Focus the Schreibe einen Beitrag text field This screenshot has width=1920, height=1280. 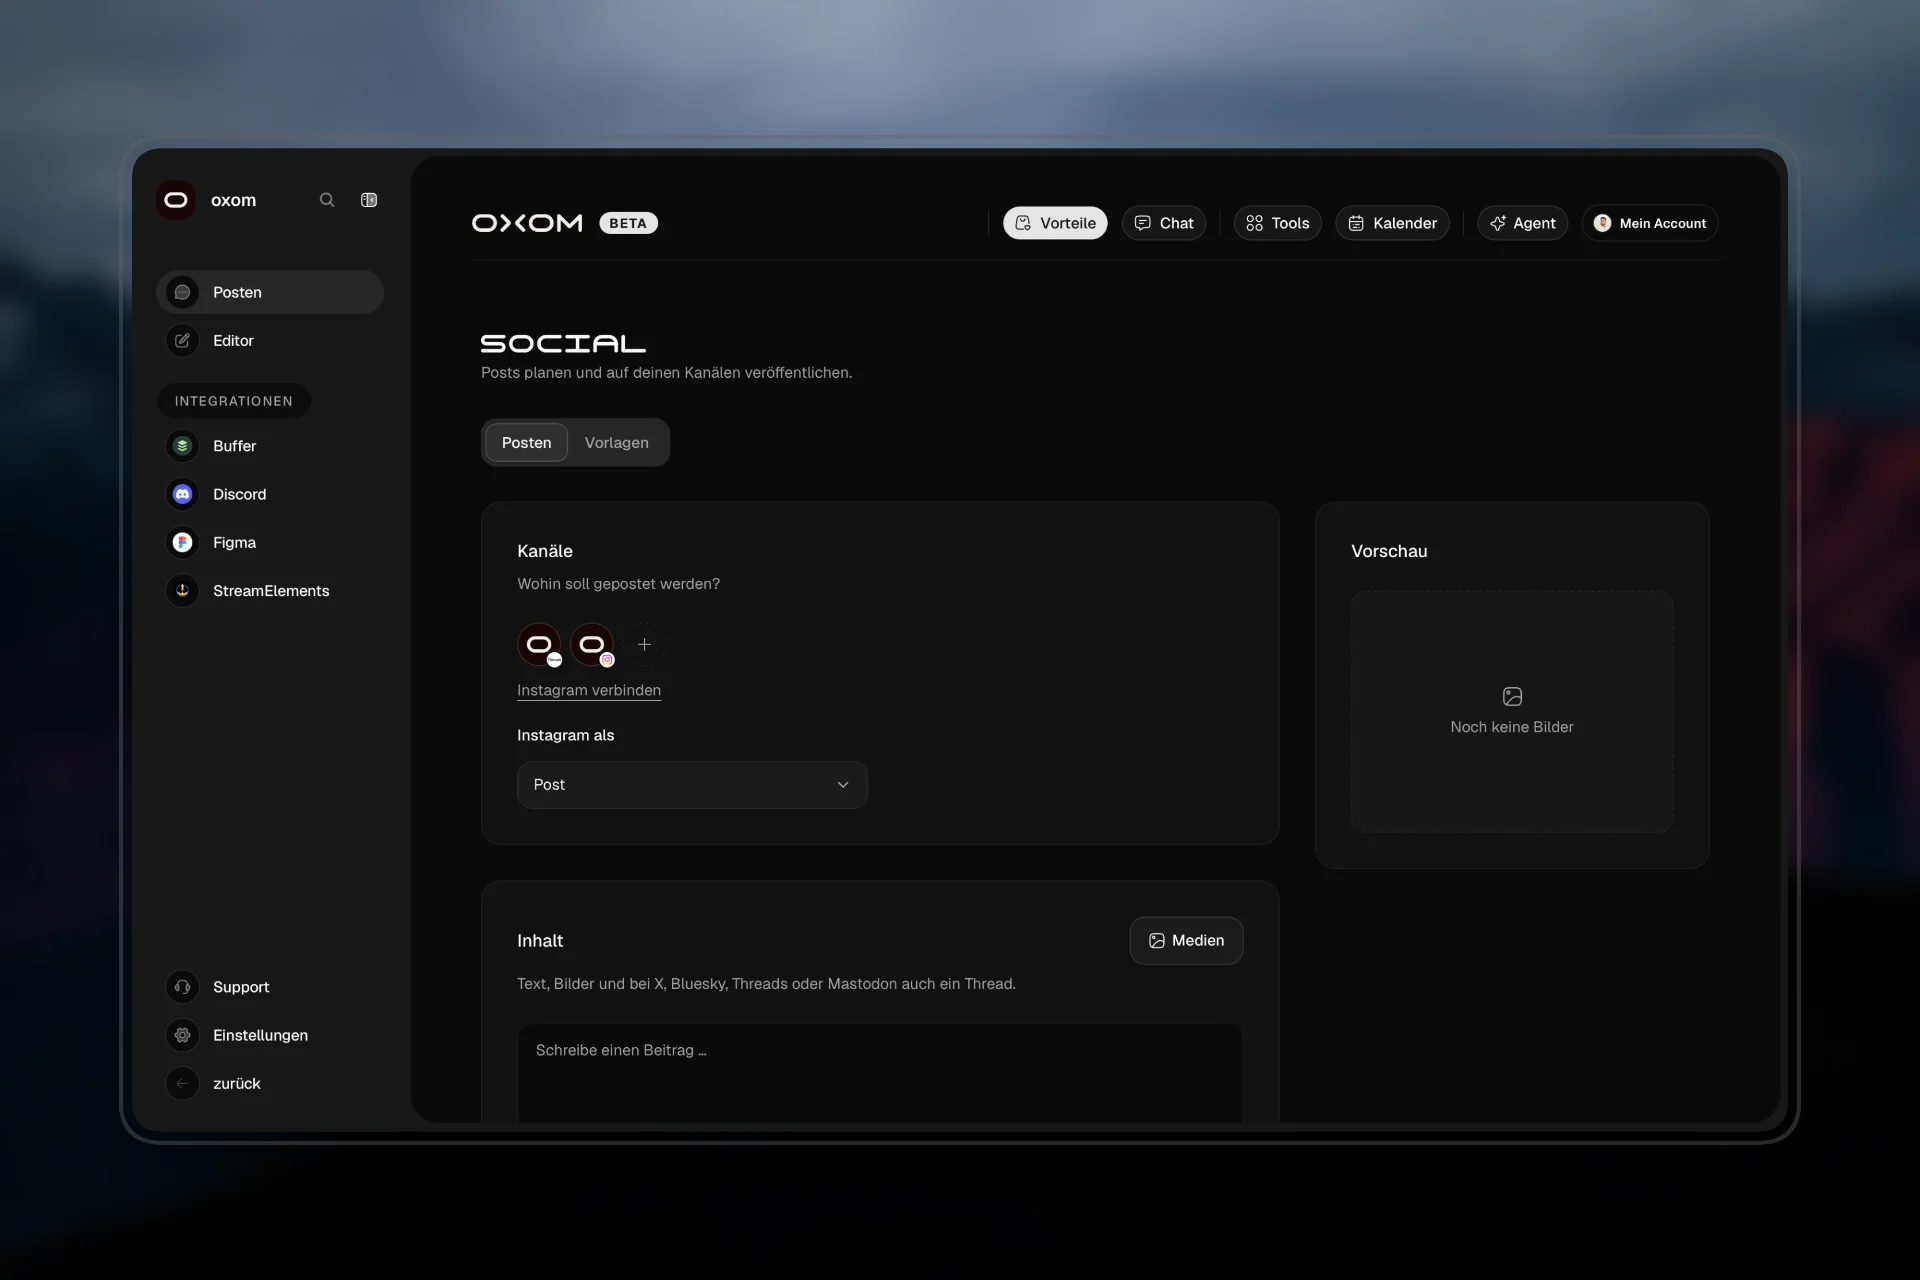(880, 1073)
